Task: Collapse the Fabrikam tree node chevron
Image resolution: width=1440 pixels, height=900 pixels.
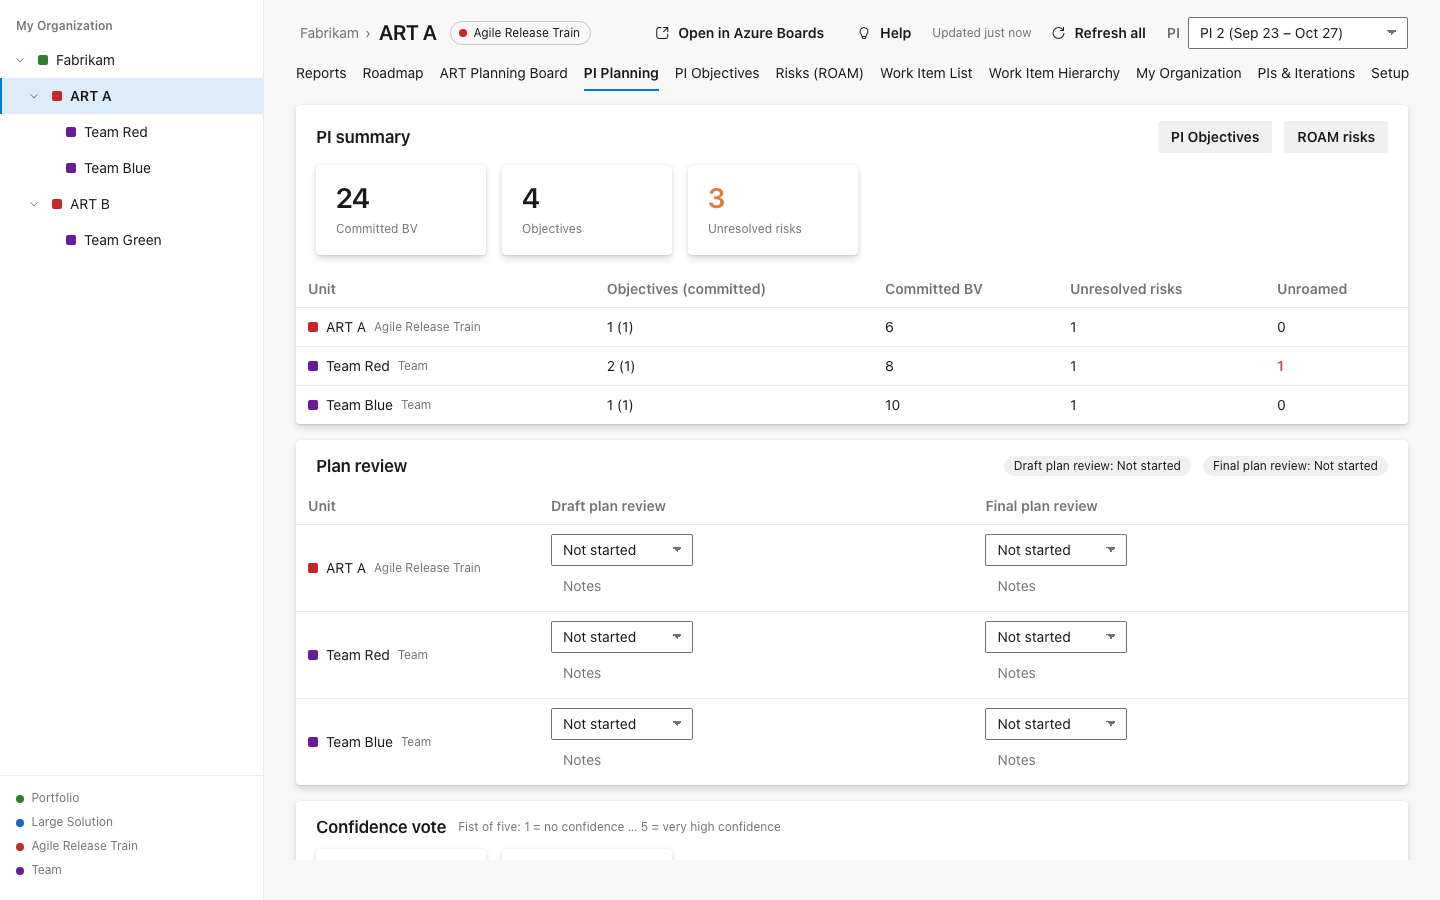Action: click(x=20, y=60)
